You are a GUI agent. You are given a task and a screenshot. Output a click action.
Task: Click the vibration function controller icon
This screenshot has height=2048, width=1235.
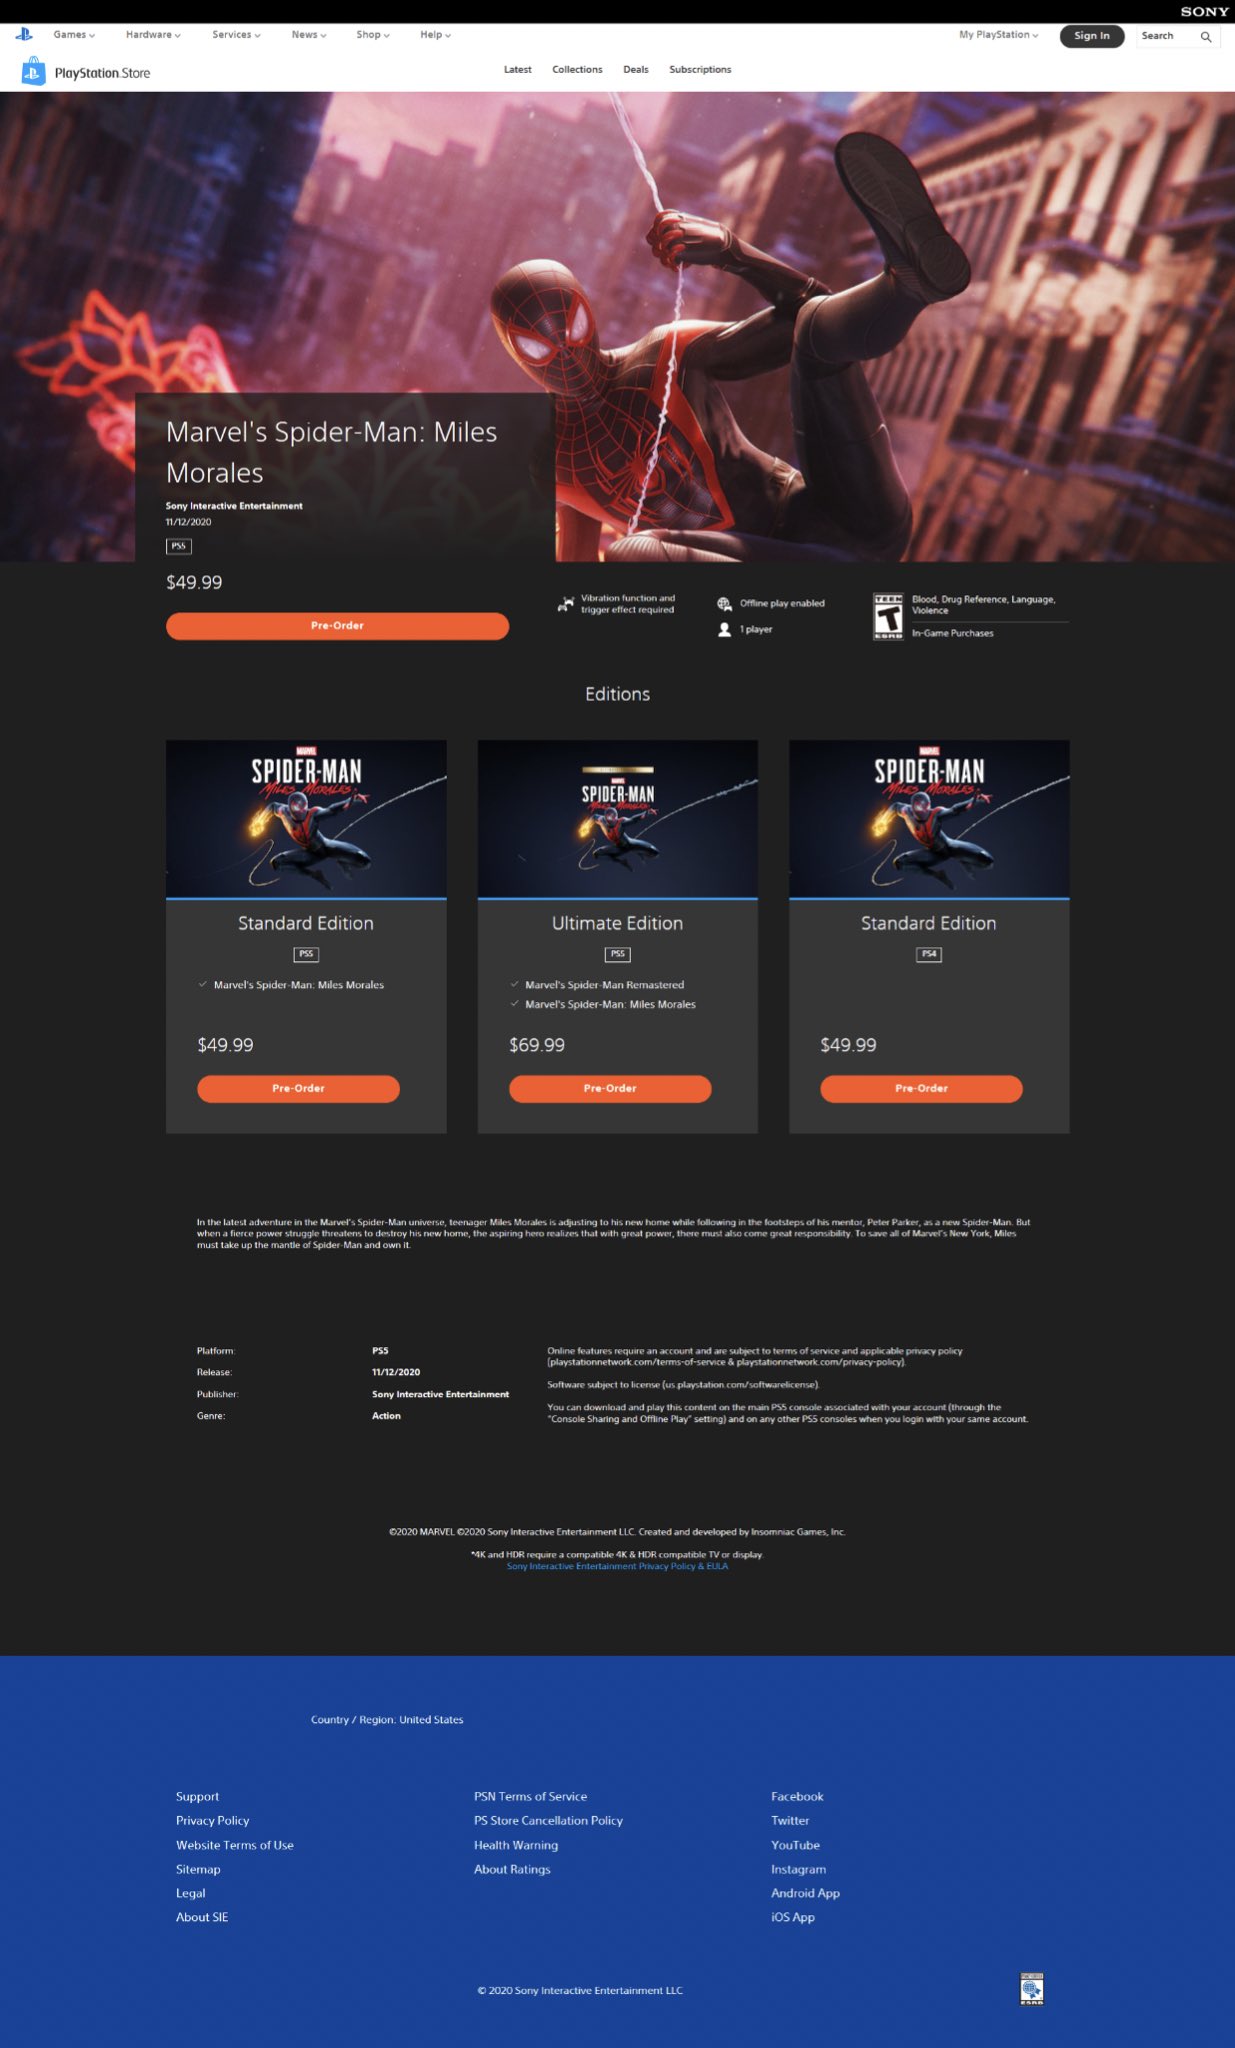[x=566, y=604]
